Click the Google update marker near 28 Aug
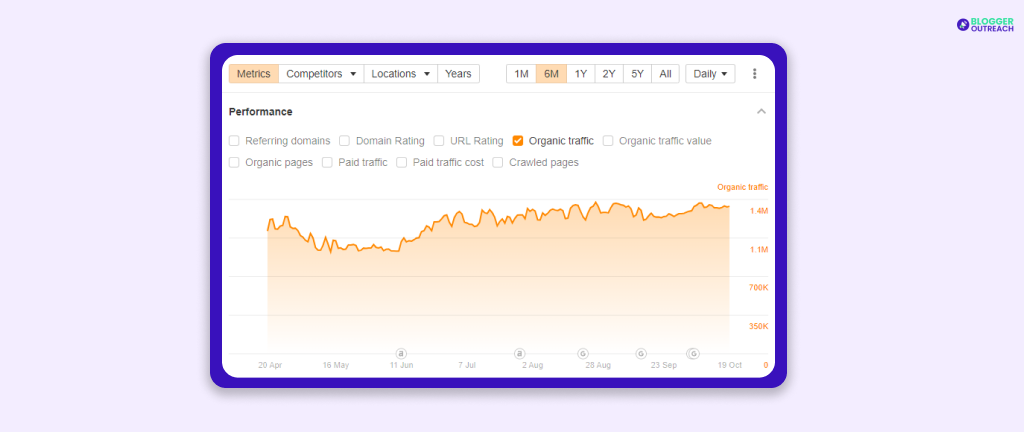The width and height of the screenshot is (1024, 432). tap(583, 353)
